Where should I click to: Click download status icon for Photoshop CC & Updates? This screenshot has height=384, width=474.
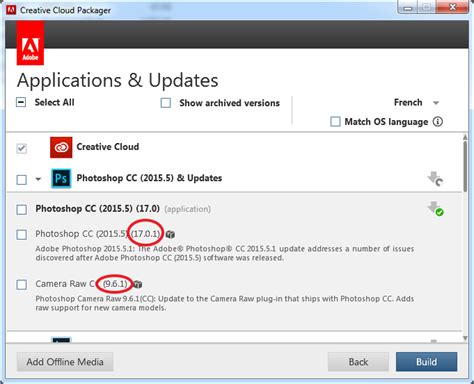[x=435, y=179]
